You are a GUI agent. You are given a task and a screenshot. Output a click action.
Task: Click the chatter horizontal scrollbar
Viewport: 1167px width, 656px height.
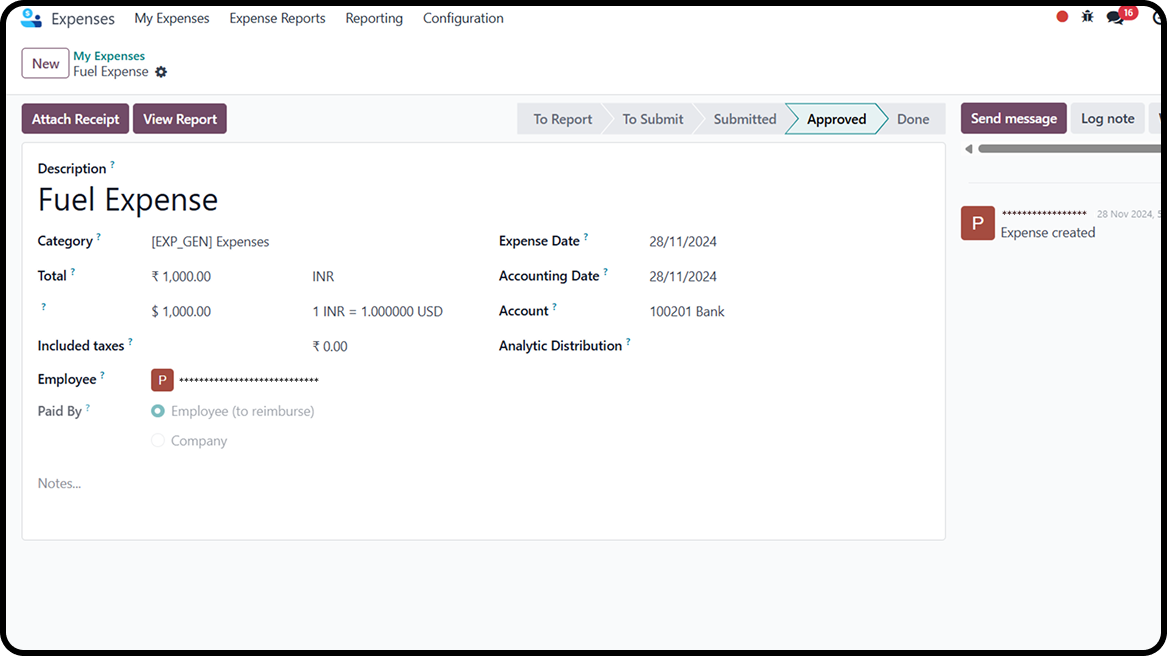click(x=1068, y=149)
